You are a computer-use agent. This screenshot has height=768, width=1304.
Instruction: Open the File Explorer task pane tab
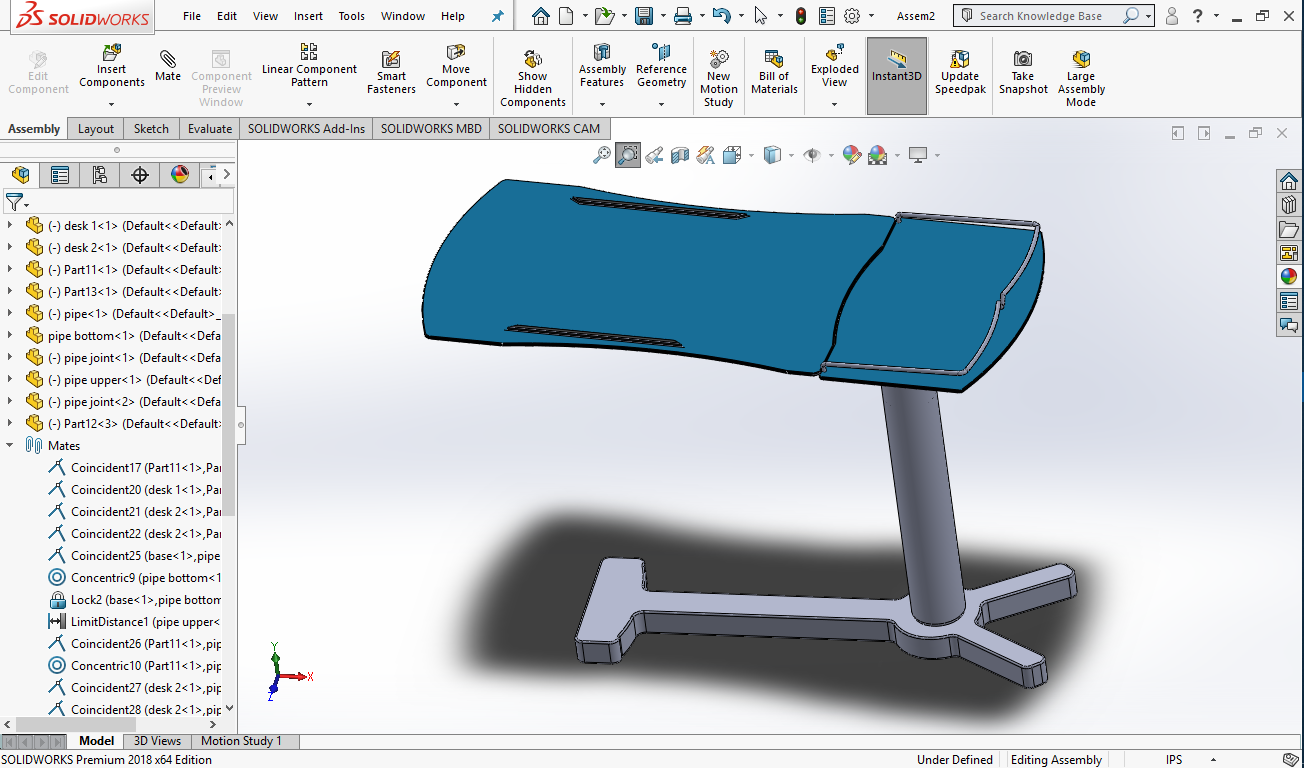1289,229
